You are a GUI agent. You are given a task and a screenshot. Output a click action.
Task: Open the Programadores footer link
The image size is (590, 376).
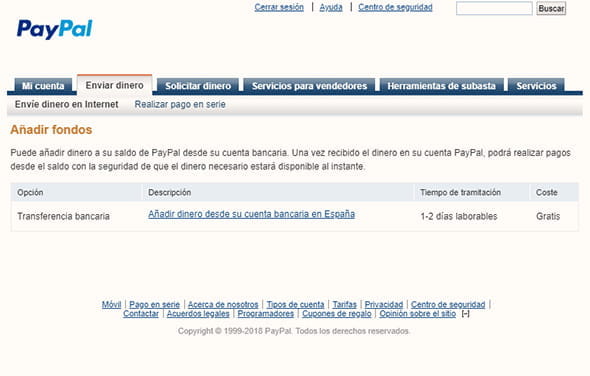(x=266, y=314)
